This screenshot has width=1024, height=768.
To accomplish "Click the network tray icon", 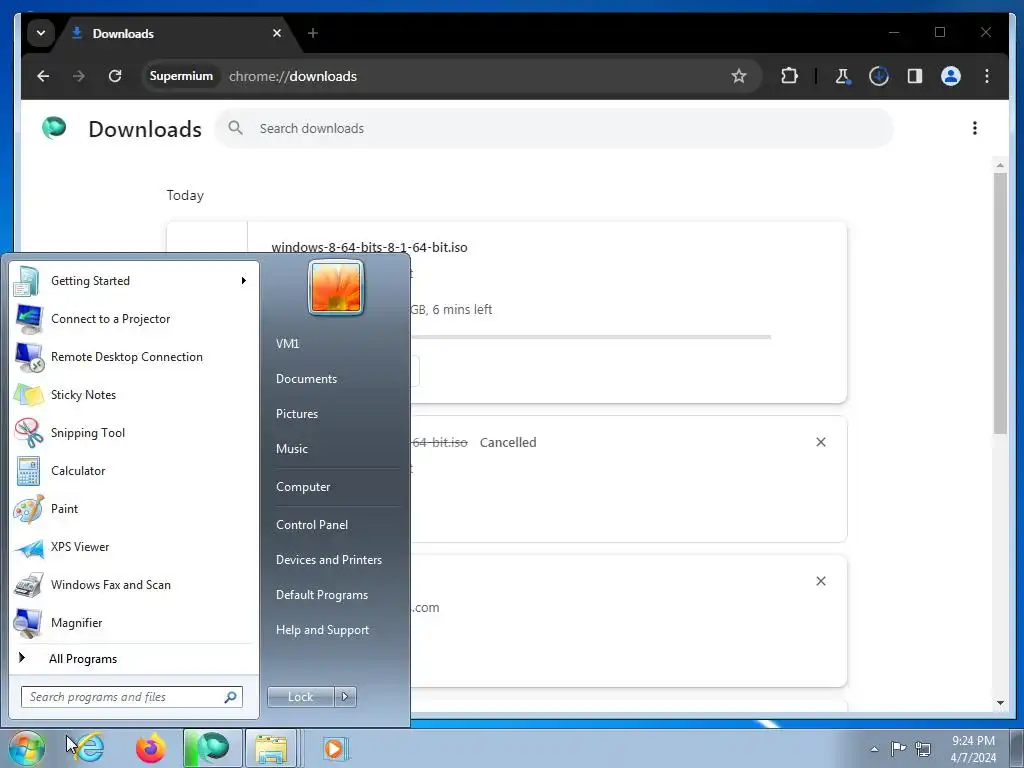I will [923, 748].
